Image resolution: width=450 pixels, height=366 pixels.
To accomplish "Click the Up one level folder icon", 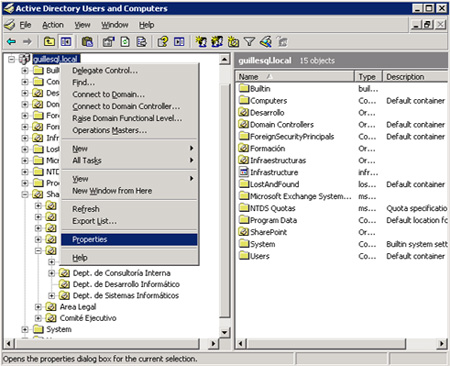I will coord(49,42).
